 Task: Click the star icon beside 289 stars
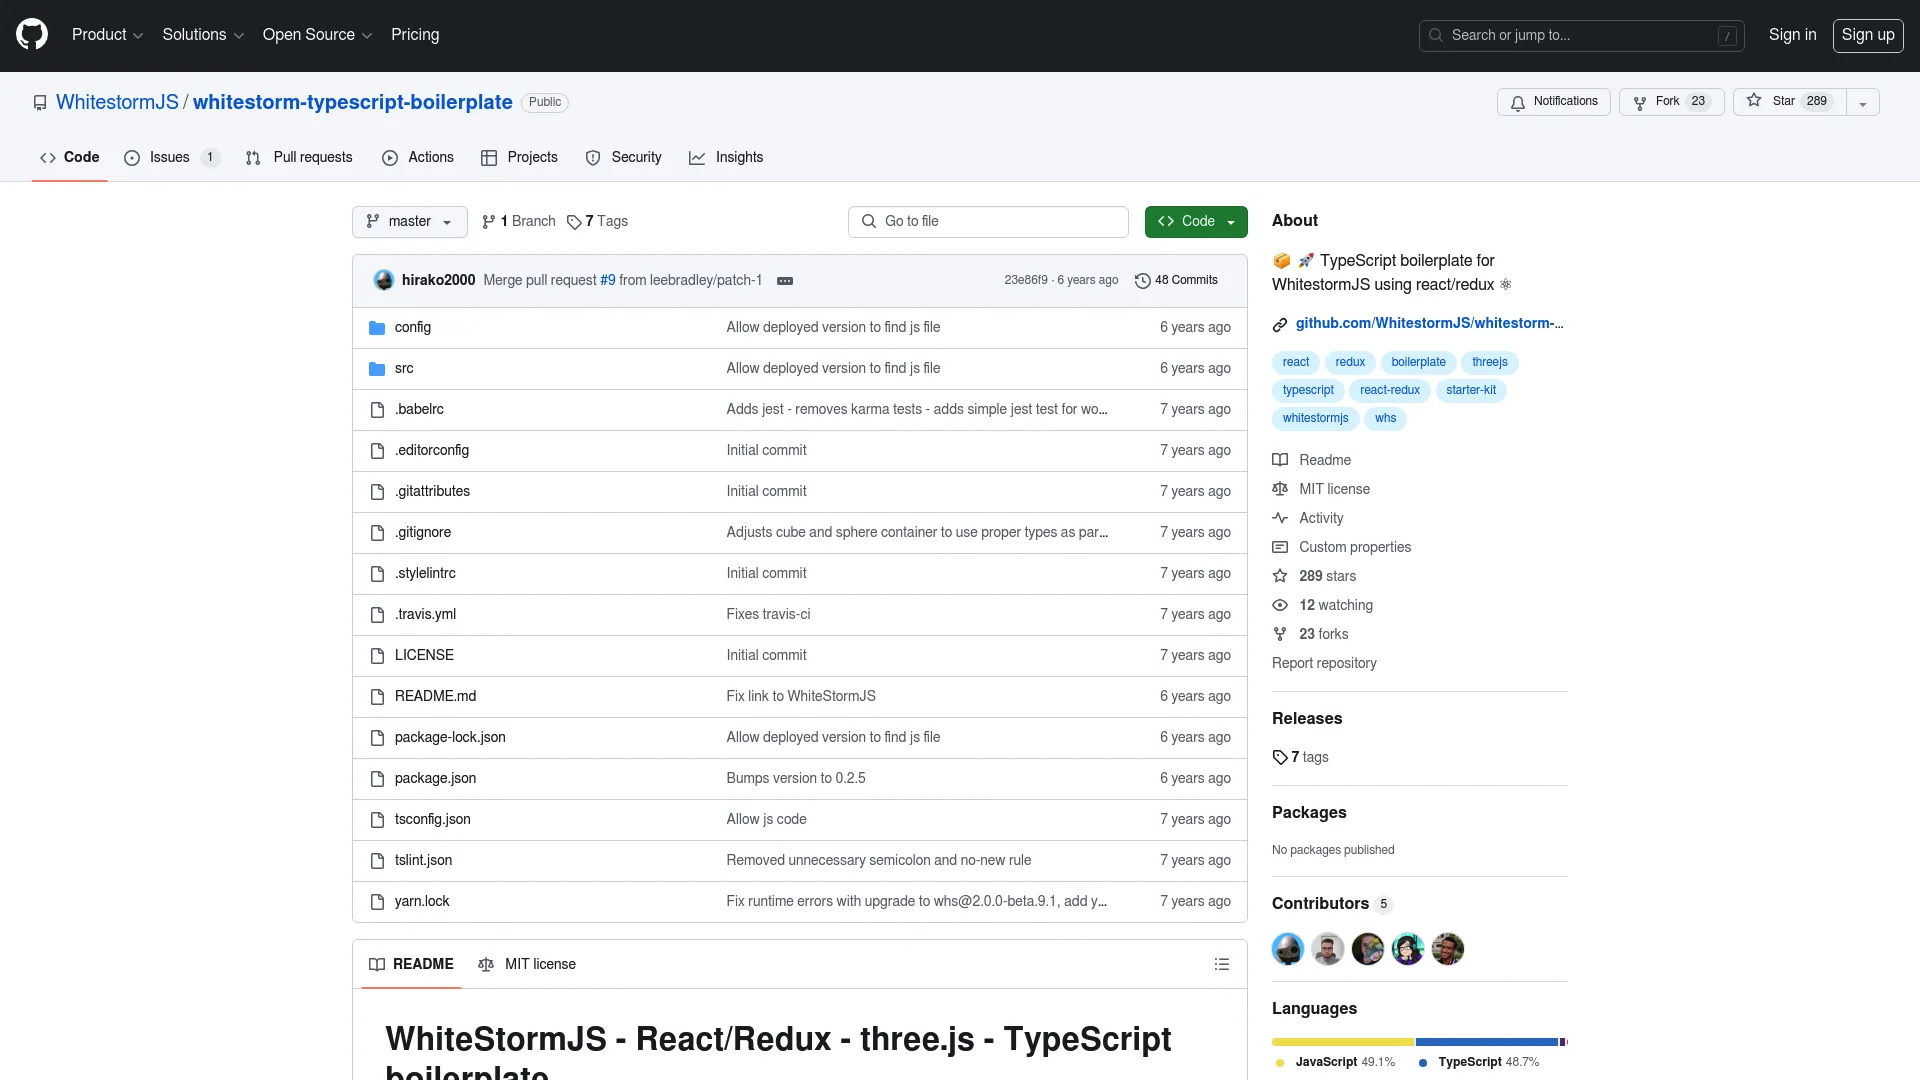point(1280,576)
